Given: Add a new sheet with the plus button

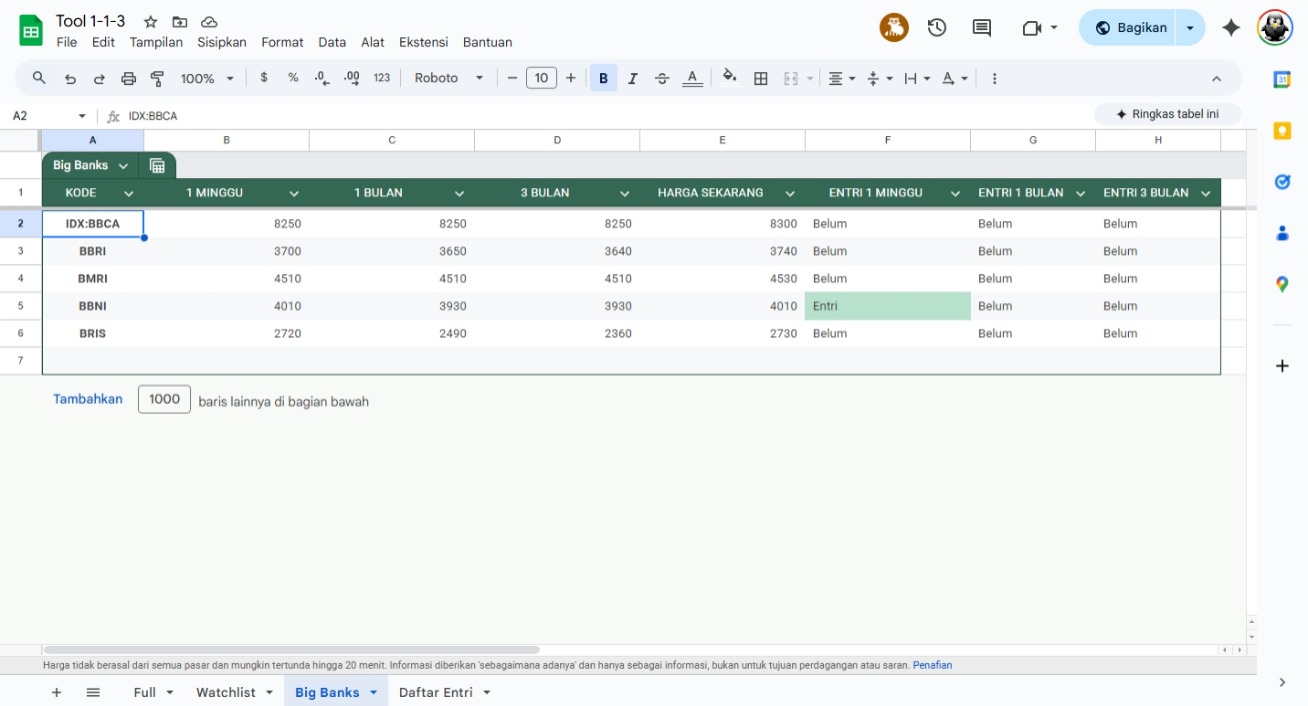Looking at the screenshot, I should 56,692.
